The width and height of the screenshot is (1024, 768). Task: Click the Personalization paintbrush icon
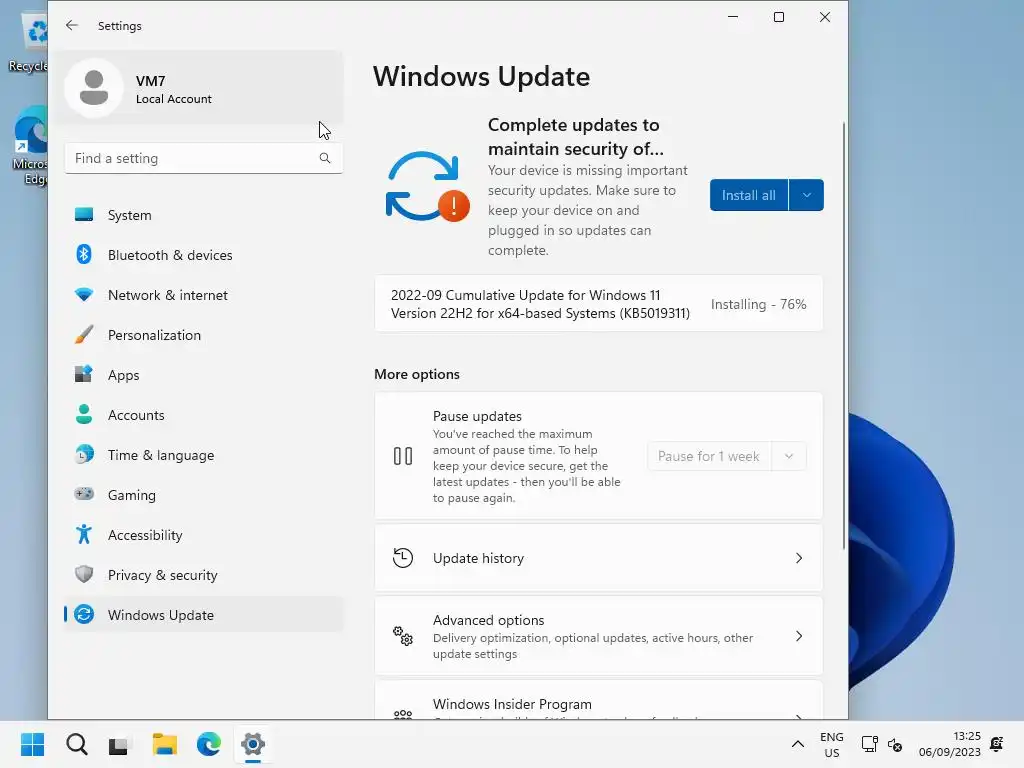84,334
